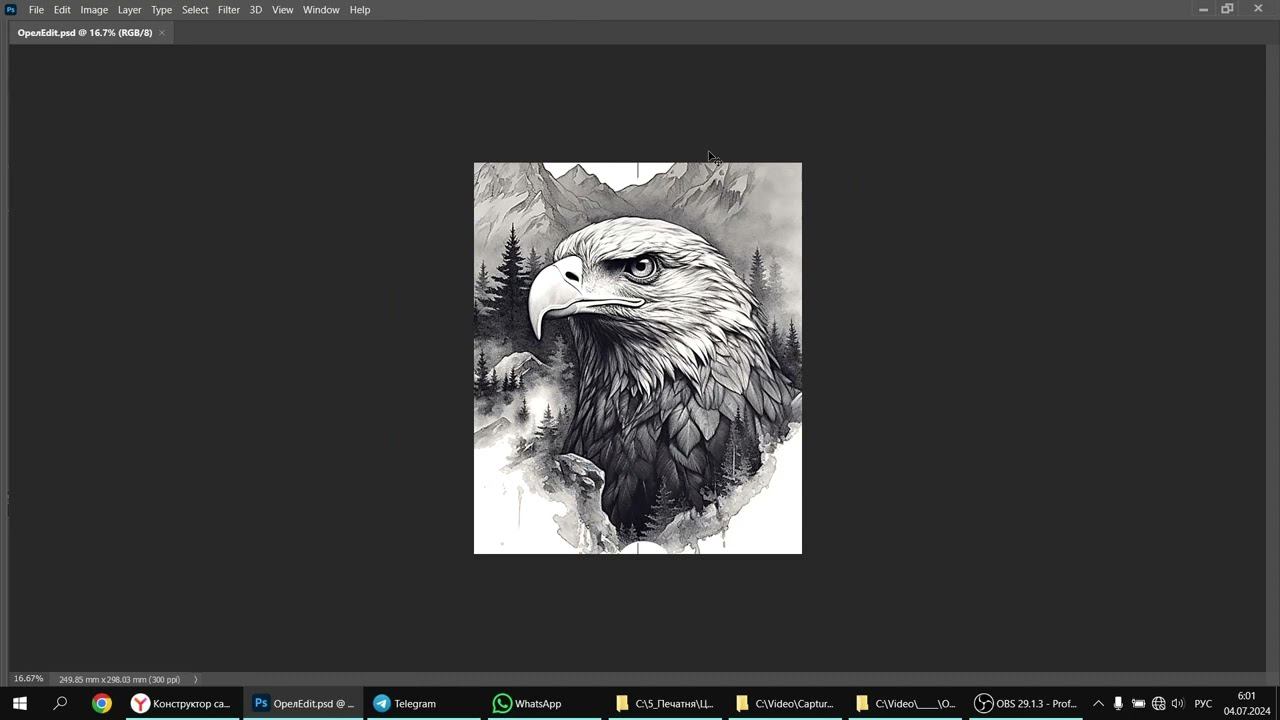
Task: Open the Edit menu
Action: tap(62, 10)
